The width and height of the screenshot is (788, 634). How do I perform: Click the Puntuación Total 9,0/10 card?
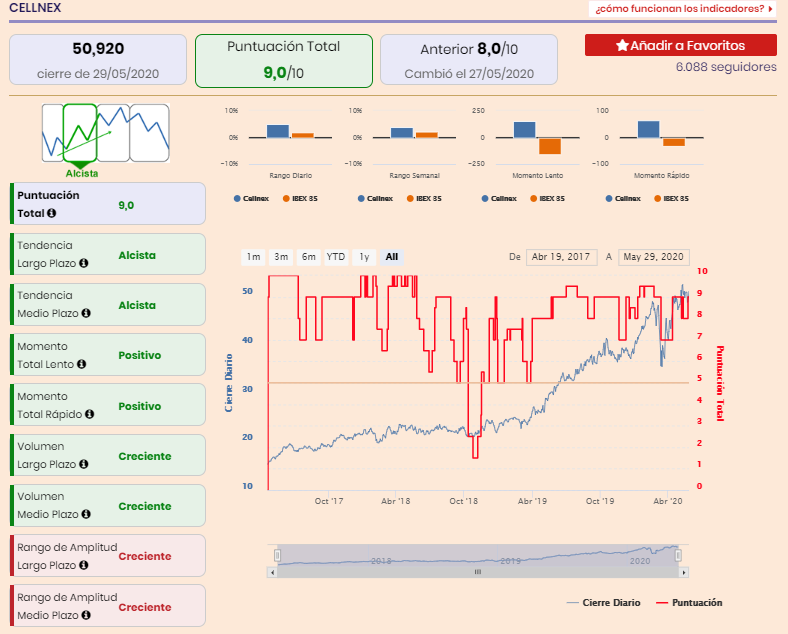[x=284, y=61]
